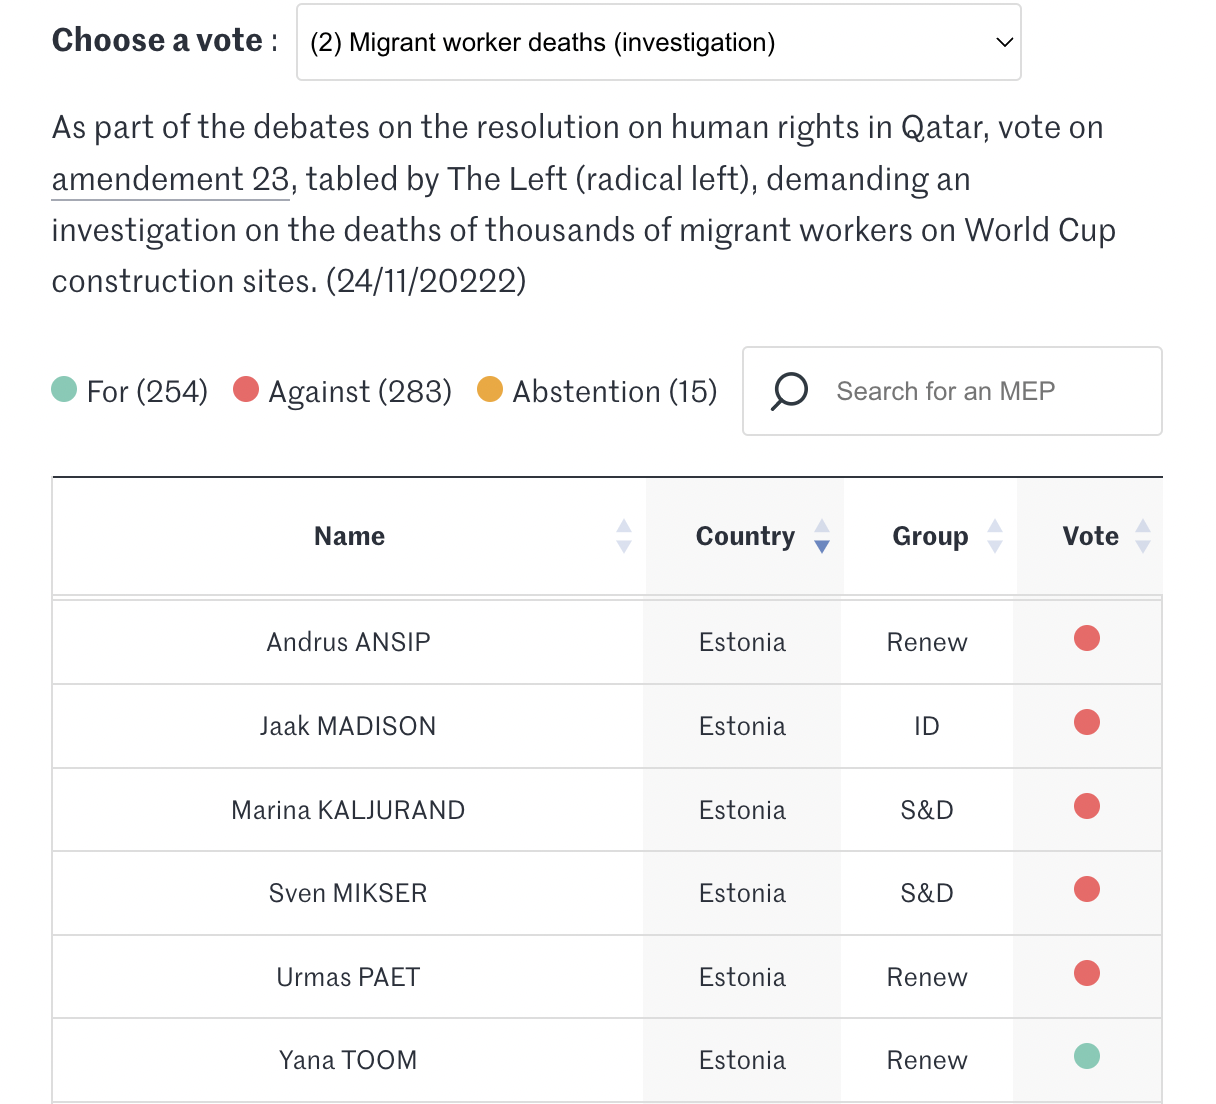Click the search magnifier icon

pyautogui.click(x=789, y=391)
